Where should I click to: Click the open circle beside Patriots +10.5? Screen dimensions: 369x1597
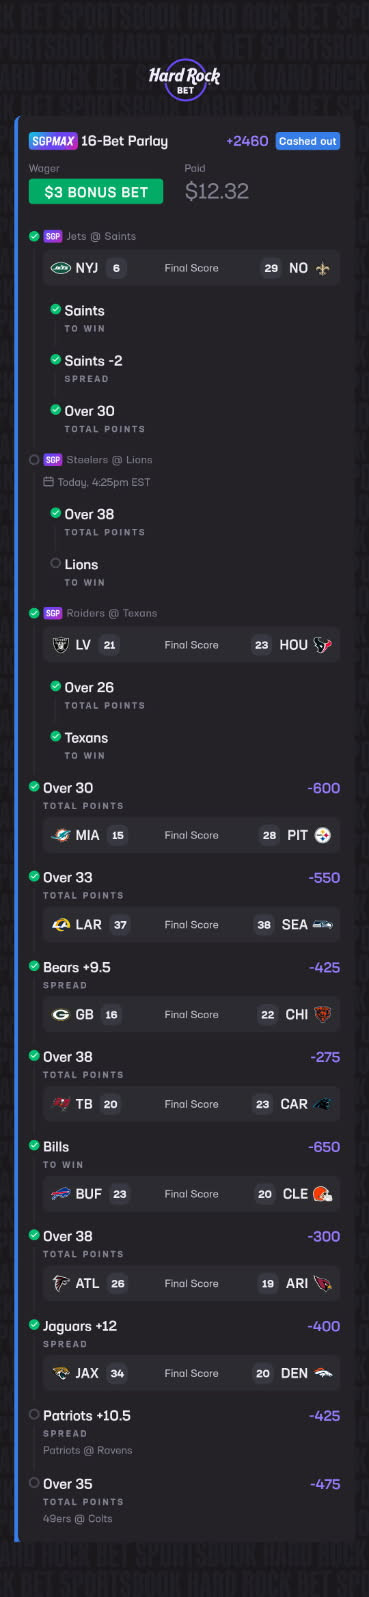35,1415
